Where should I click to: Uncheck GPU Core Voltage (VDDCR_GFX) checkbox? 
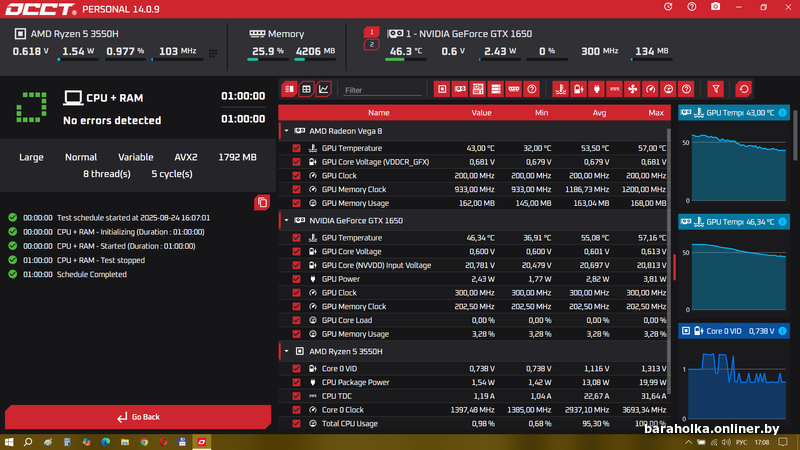296,162
